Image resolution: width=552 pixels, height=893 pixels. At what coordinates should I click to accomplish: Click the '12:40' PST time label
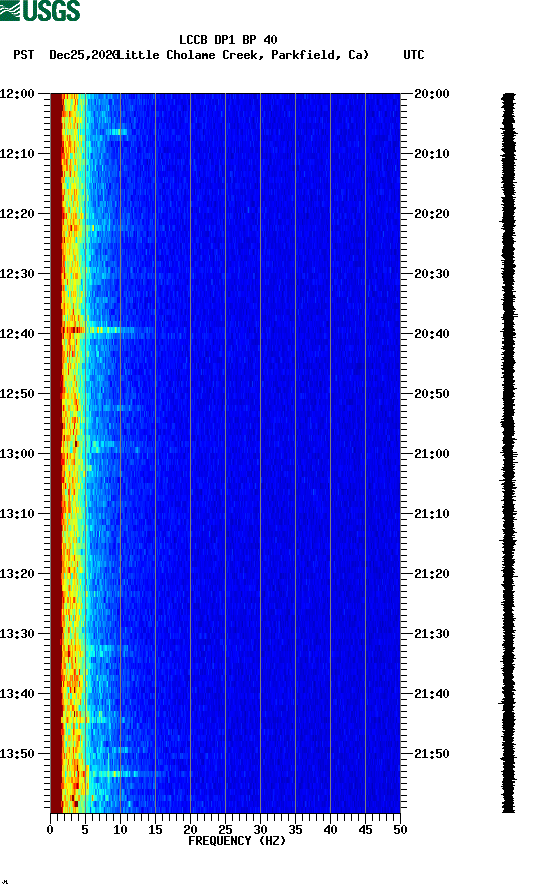click(x=18, y=334)
